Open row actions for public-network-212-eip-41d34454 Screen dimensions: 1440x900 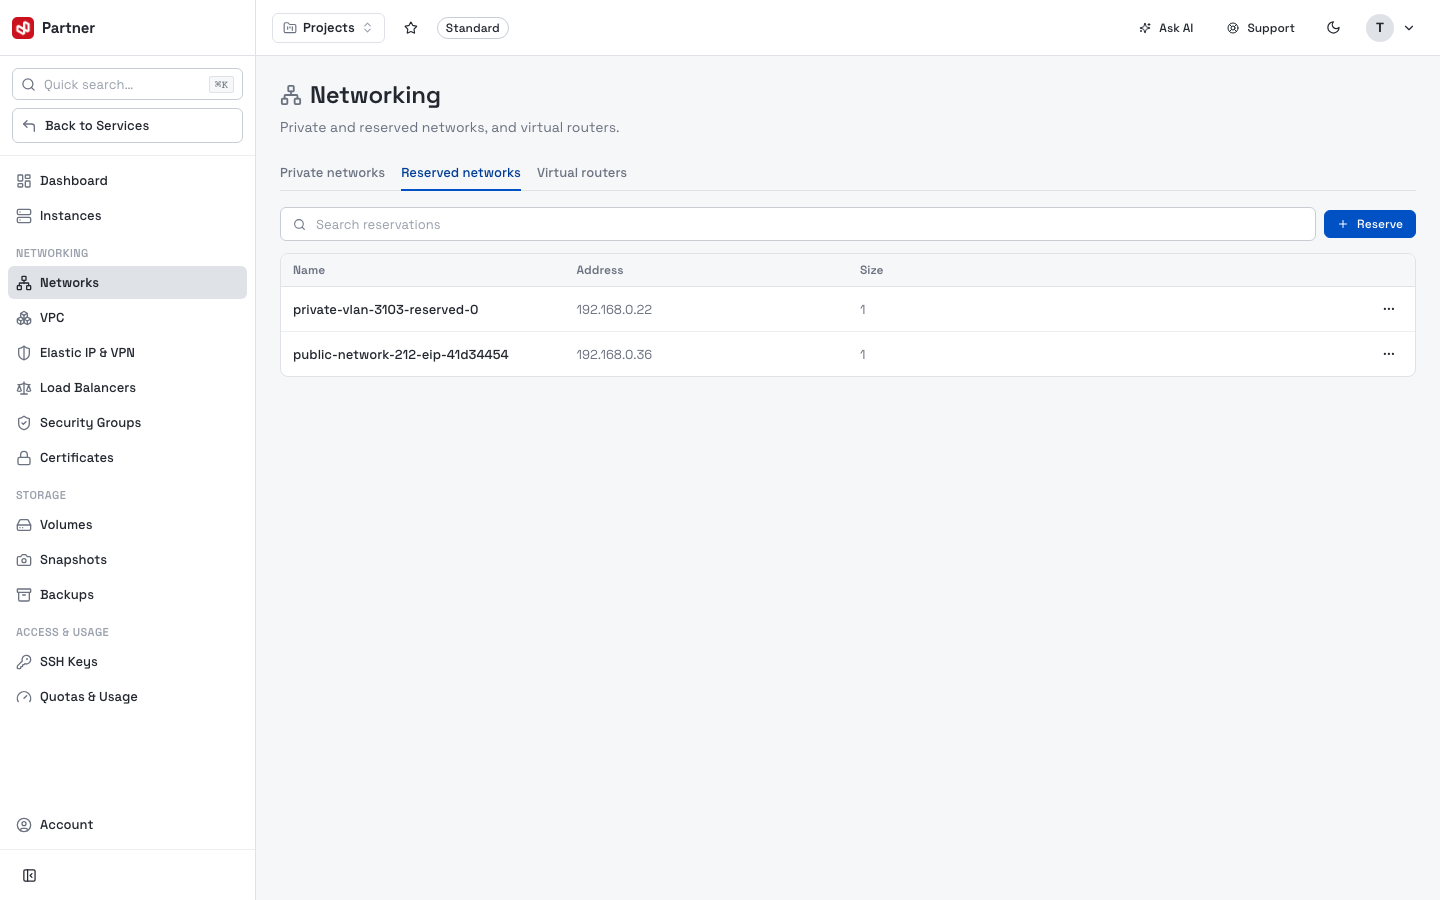1389,354
